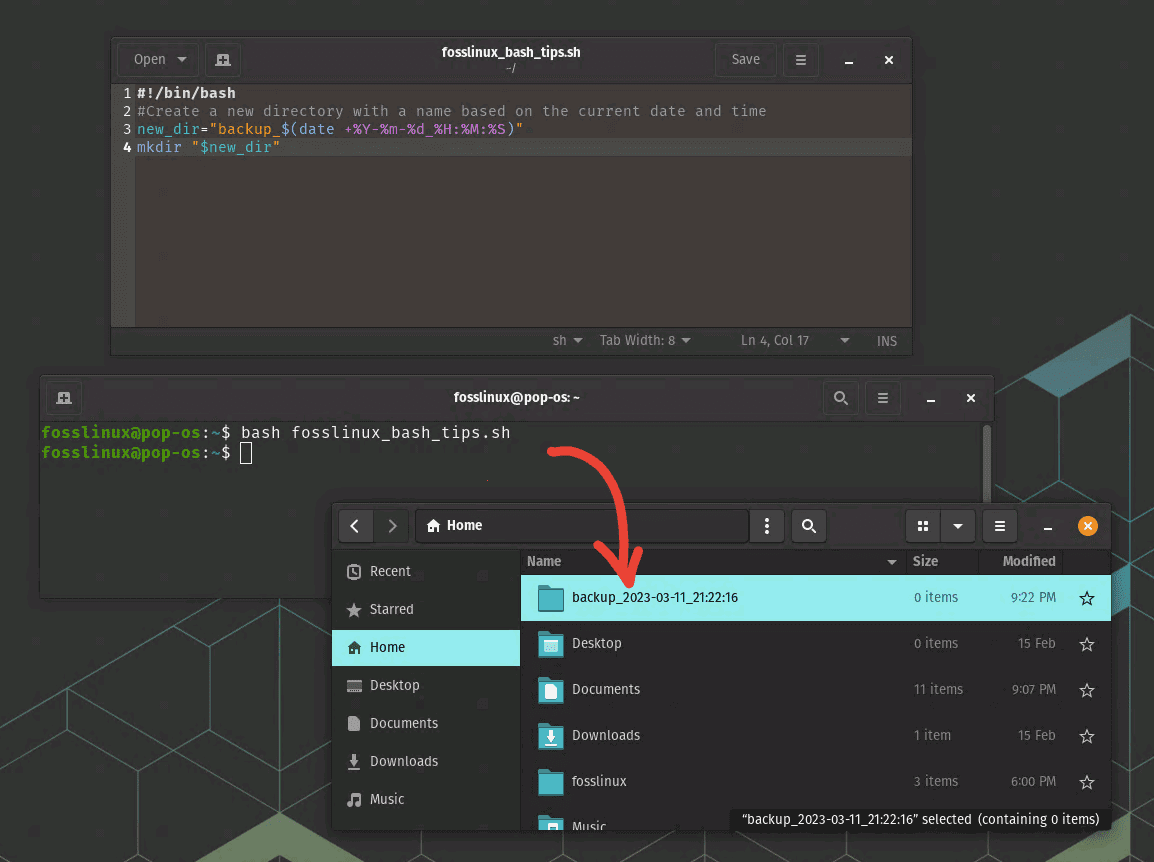
Task: Open the three-dot path options menu
Action: [x=767, y=526]
